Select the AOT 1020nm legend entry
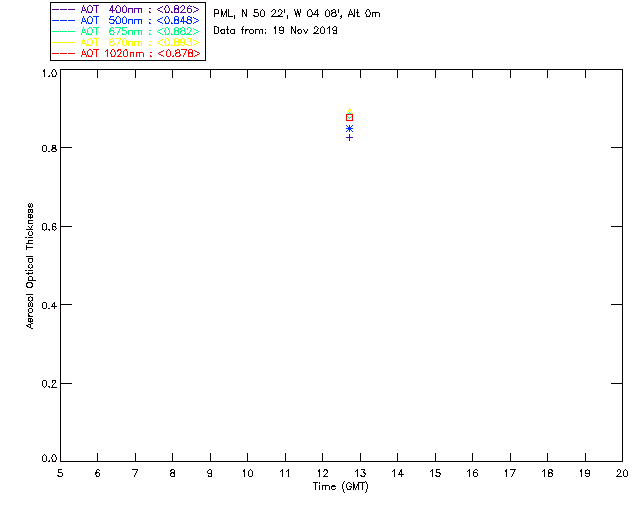Image resolution: width=640 pixels, height=512 pixels. click(x=126, y=53)
